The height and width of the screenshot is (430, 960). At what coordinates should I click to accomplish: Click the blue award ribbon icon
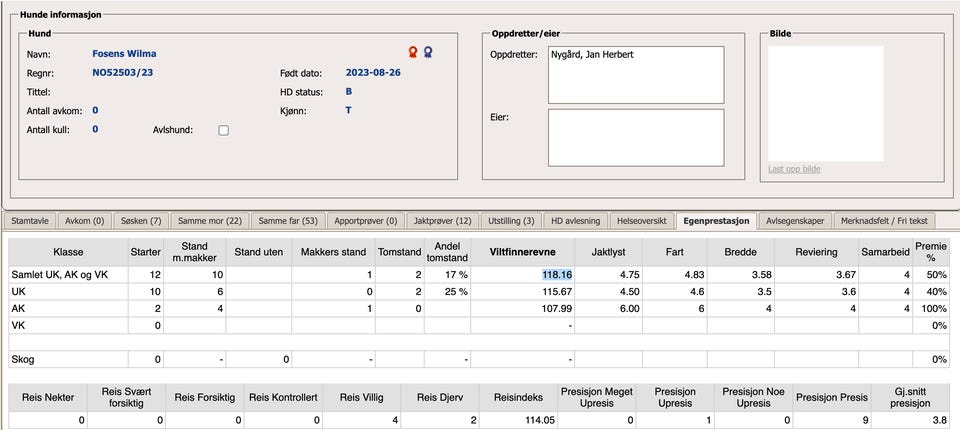click(x=428, y=52)
